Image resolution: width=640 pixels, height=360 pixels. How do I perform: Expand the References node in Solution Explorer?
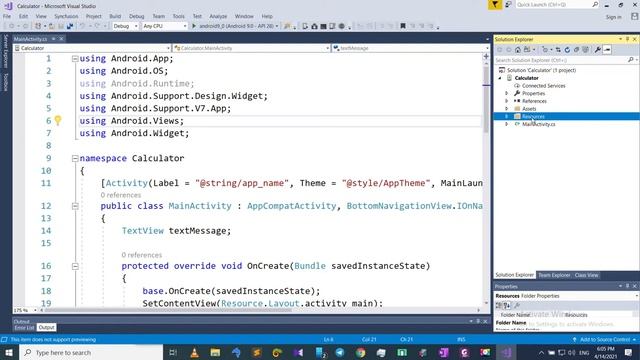click(507, 101)
